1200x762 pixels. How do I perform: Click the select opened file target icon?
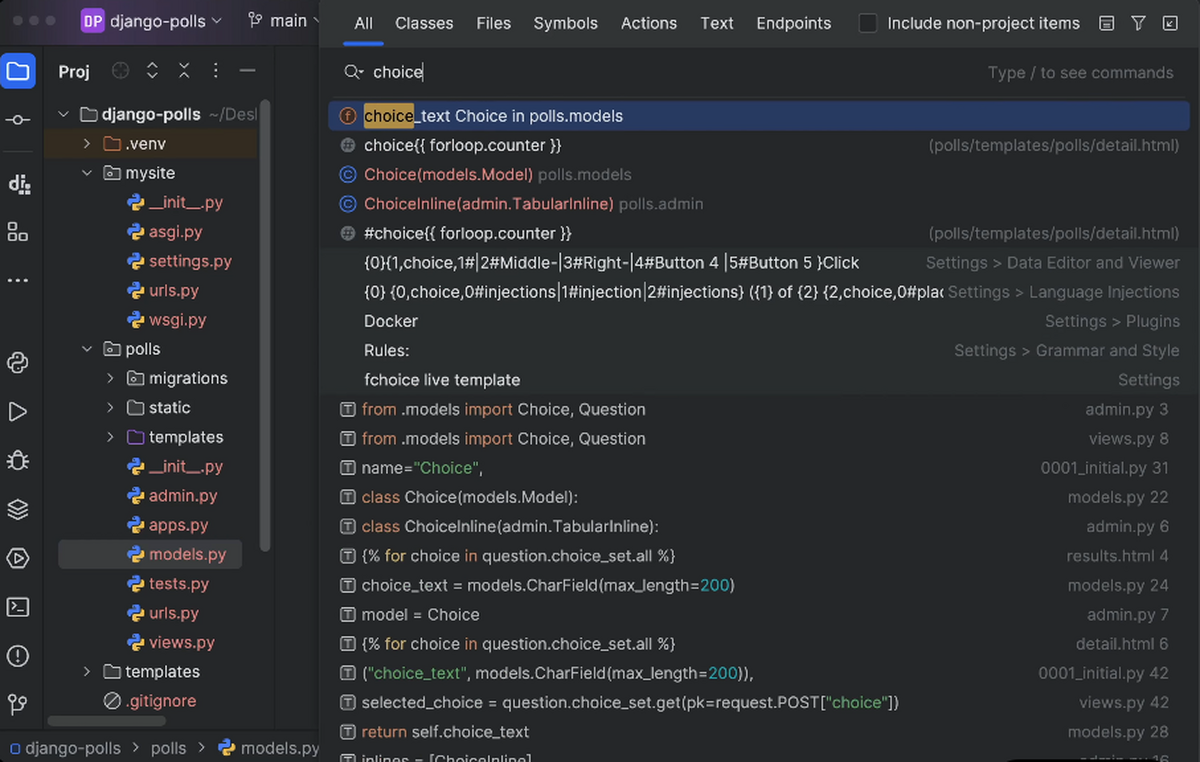[x=121, y=71]
